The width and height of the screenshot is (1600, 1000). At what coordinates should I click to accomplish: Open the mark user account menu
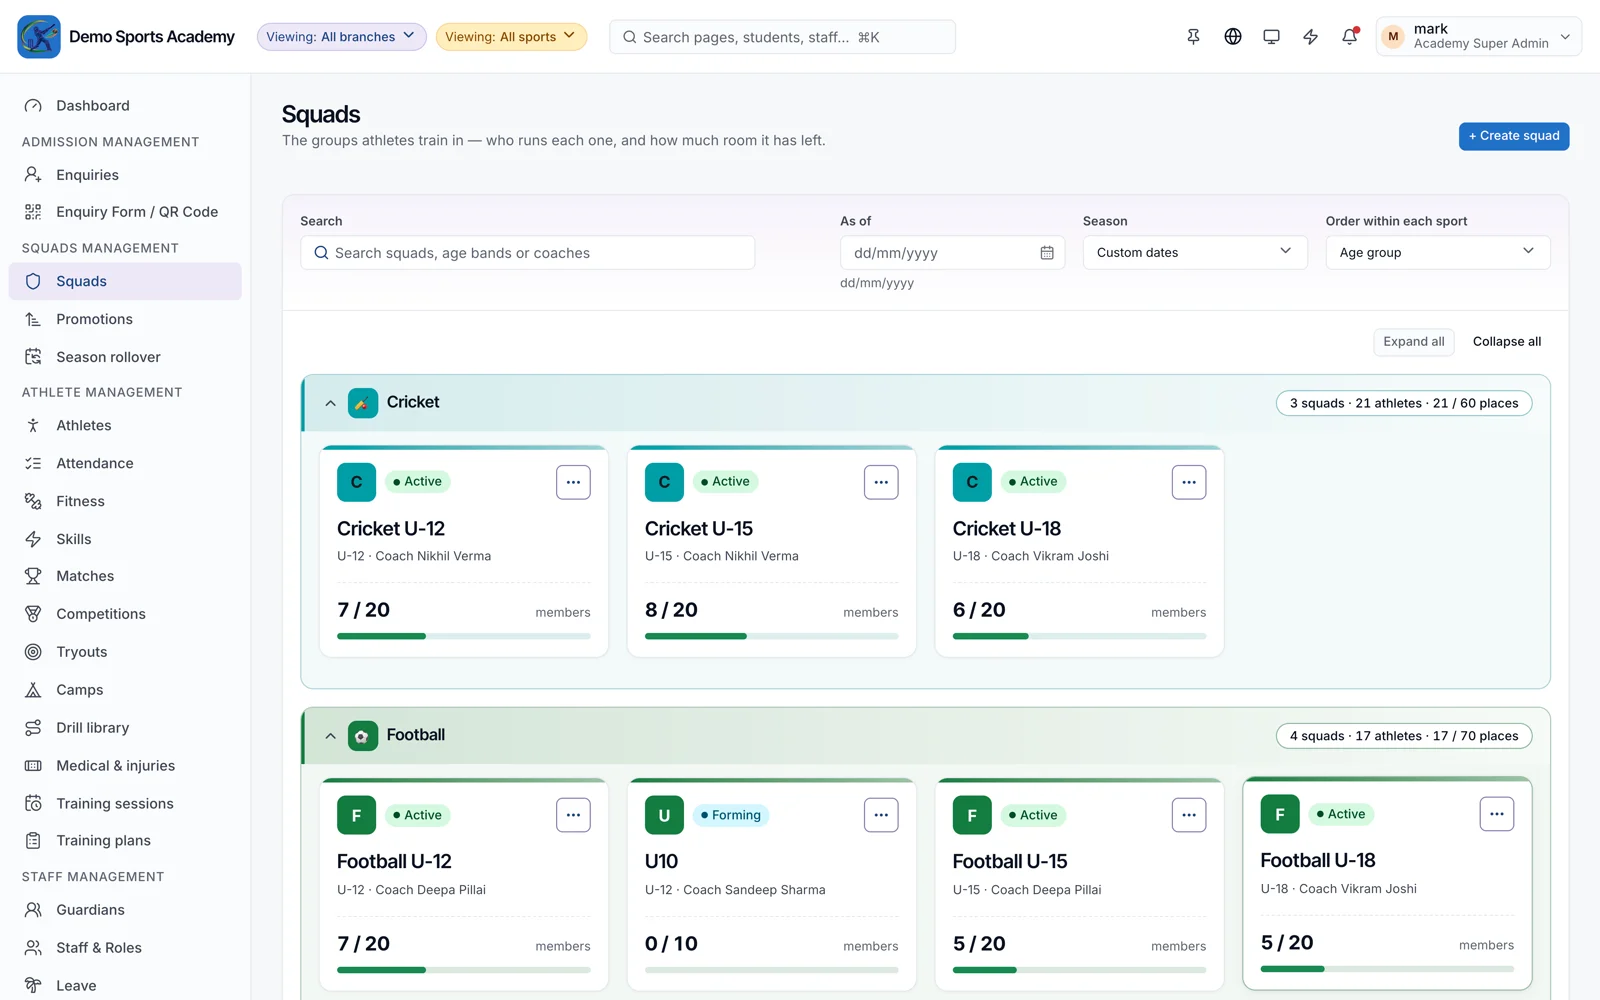point(1478,37)
